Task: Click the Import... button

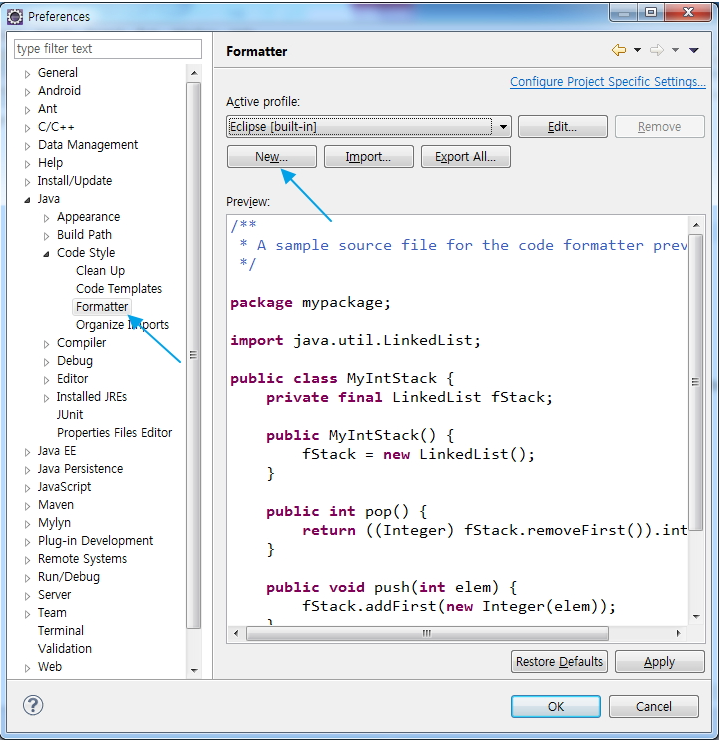Action: tap(368, 156)
